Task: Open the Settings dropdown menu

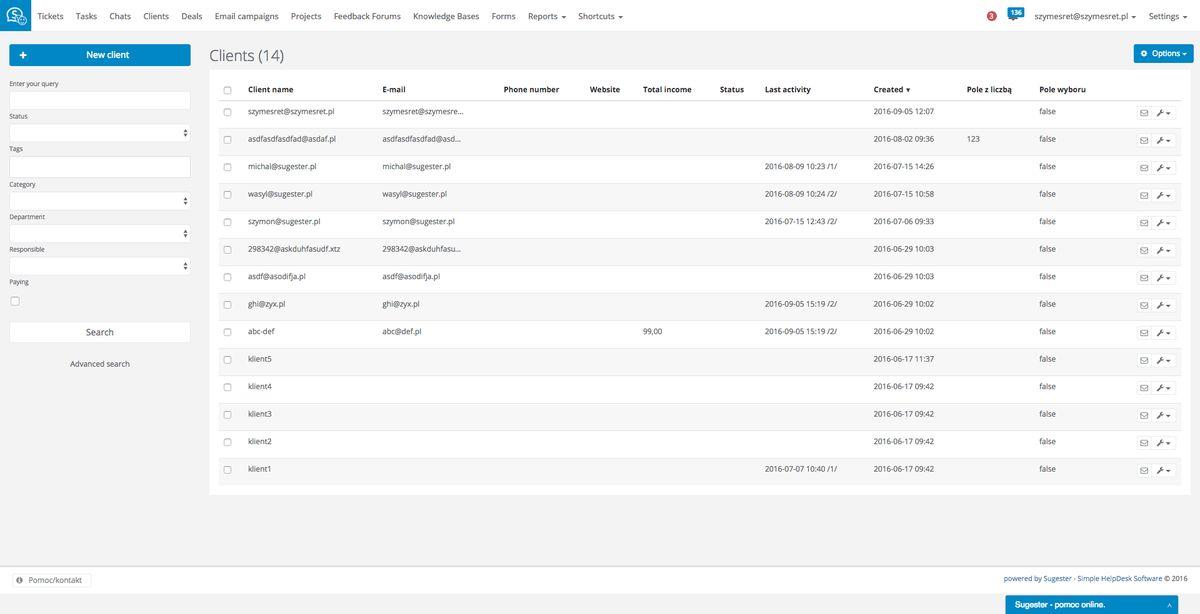Action: 1168,17
